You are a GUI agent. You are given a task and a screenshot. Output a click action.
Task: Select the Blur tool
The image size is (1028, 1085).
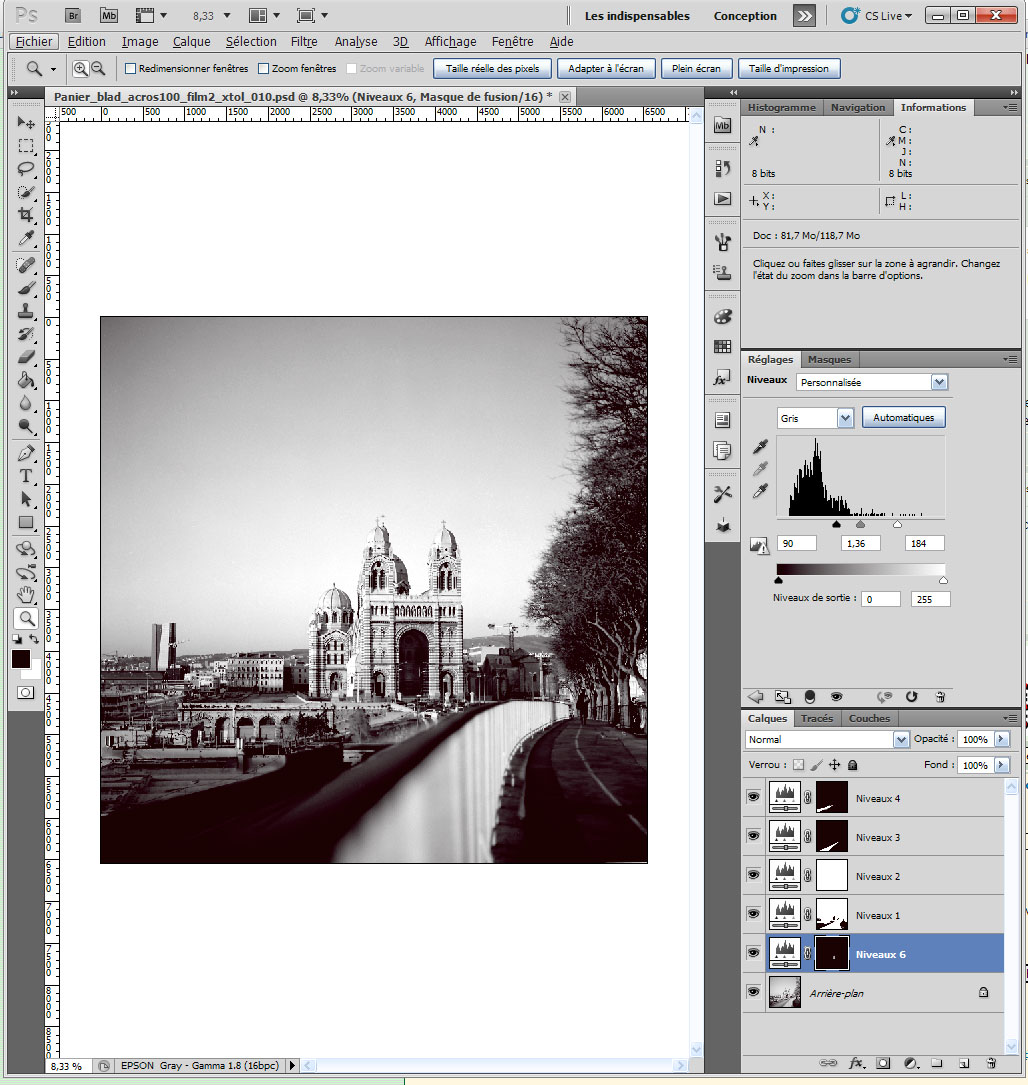[x=26, y=403]
